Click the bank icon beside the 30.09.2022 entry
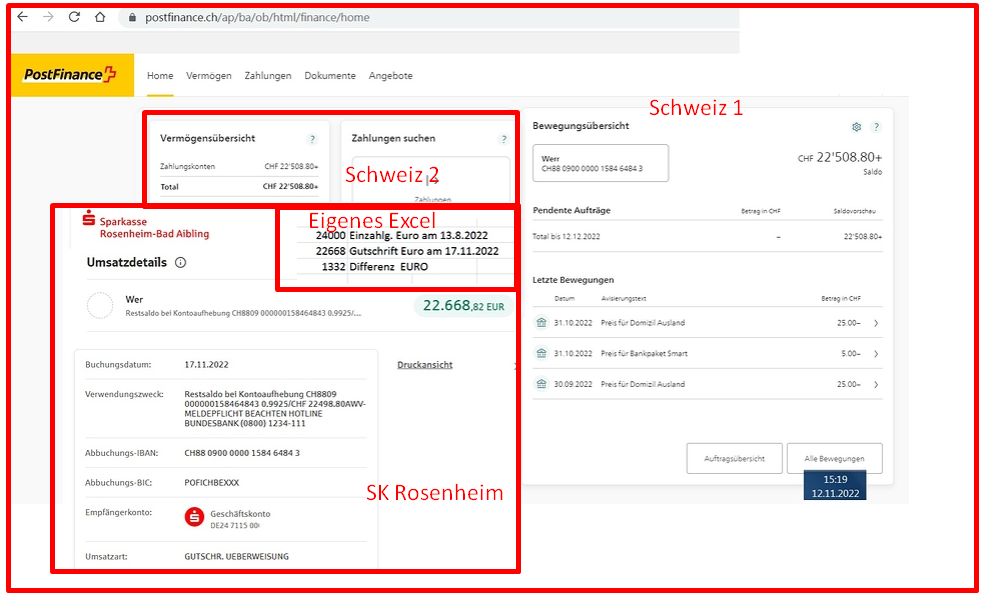986x601 pixels. [541, 383]
